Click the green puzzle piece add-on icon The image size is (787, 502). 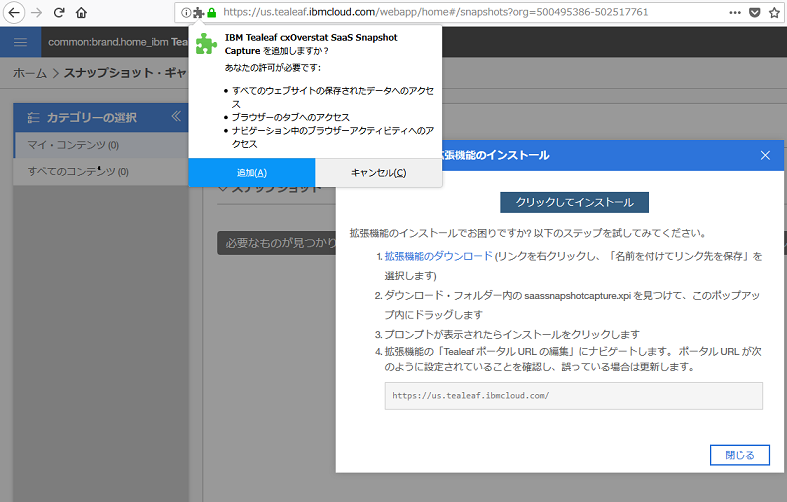(x=206, y=44)
